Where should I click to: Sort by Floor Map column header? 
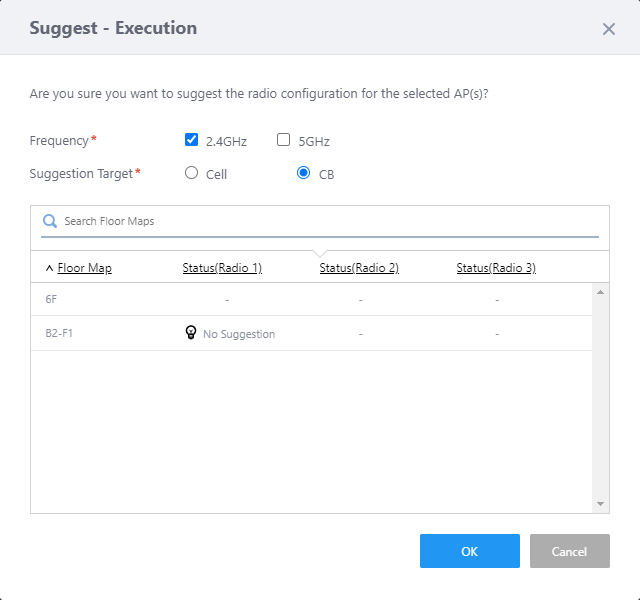coord(85,268)
